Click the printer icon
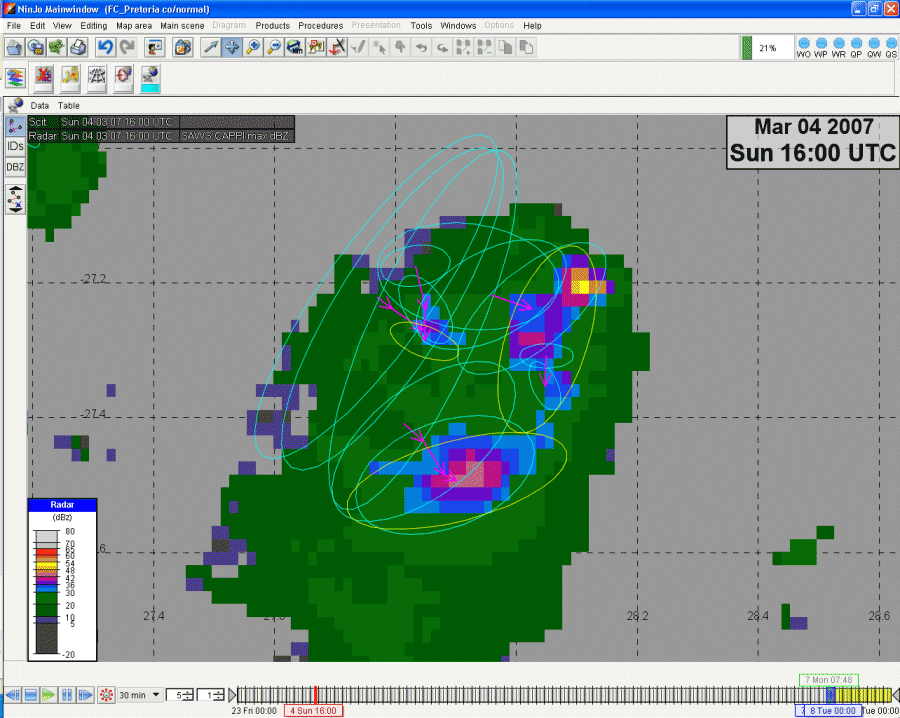 point(78,48)
